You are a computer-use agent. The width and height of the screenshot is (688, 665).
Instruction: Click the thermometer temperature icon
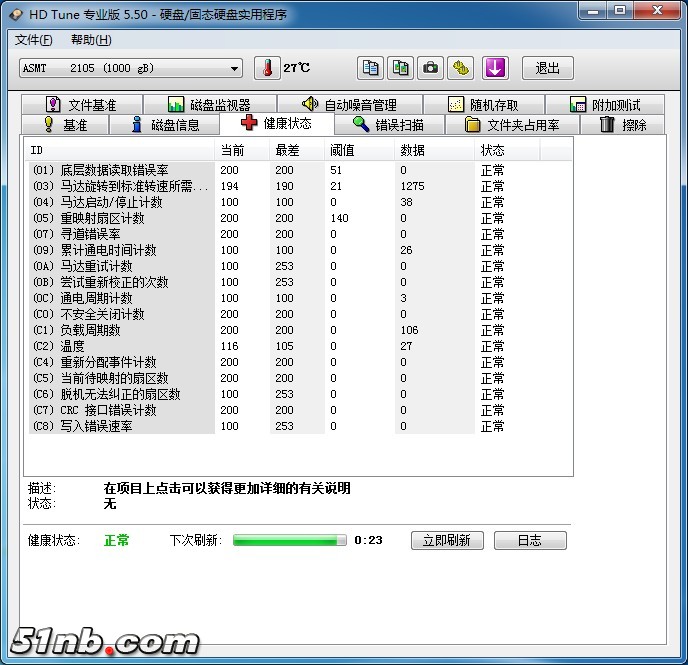pos(268,68)
